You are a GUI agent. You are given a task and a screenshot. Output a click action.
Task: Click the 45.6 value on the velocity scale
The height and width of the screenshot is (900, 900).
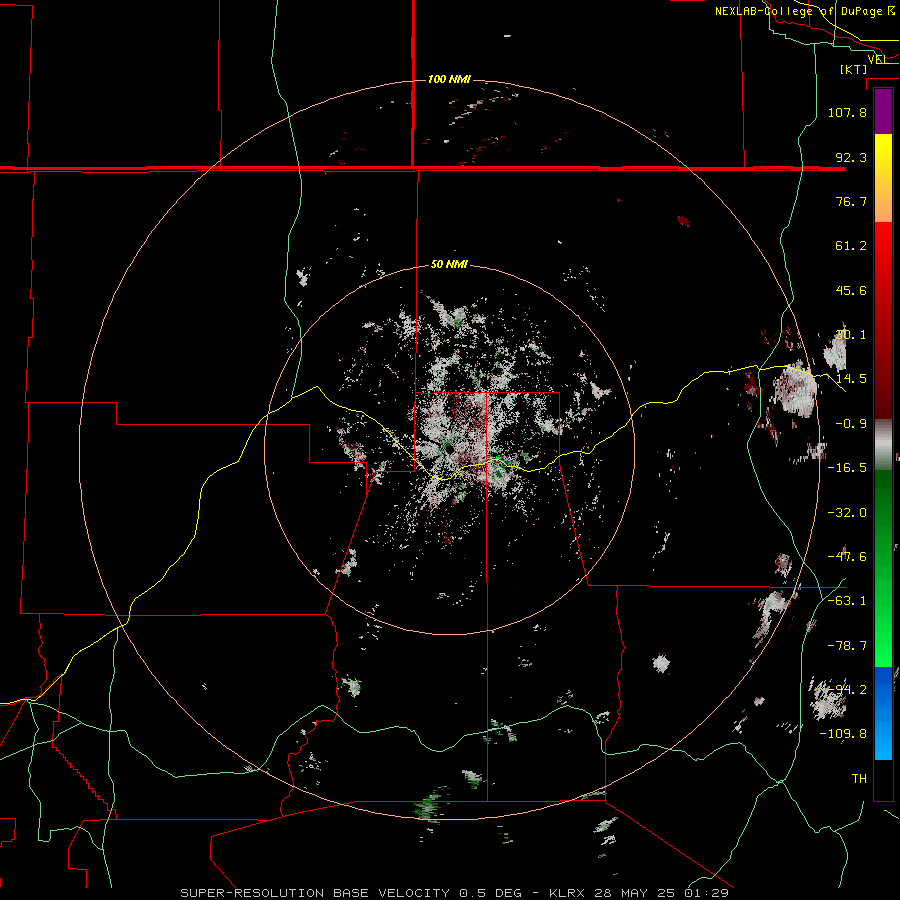[x=851, y=290]
